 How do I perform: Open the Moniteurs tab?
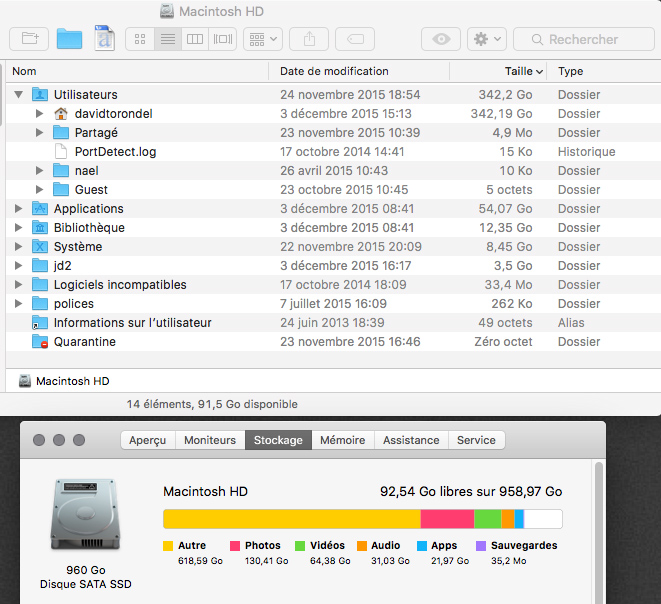tap(210, 440)
